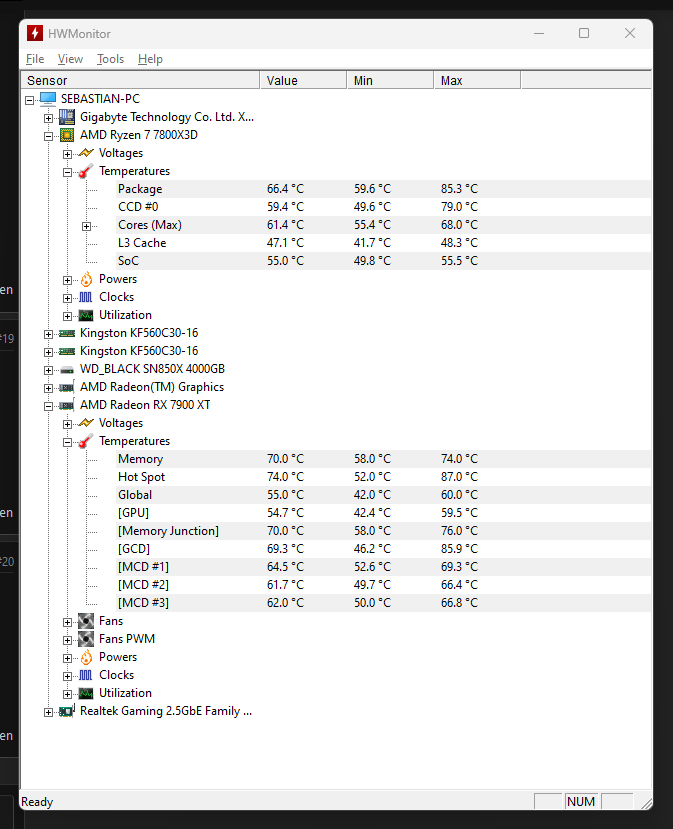Select the SoC temperature row
The image size is (673, 829).
(384, 261)
